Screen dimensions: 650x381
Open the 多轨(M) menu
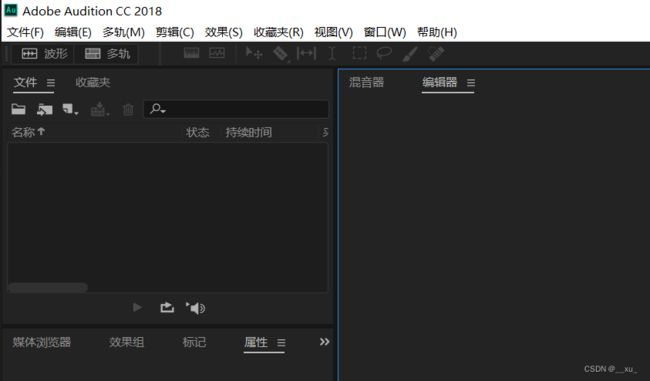point(124,32)
